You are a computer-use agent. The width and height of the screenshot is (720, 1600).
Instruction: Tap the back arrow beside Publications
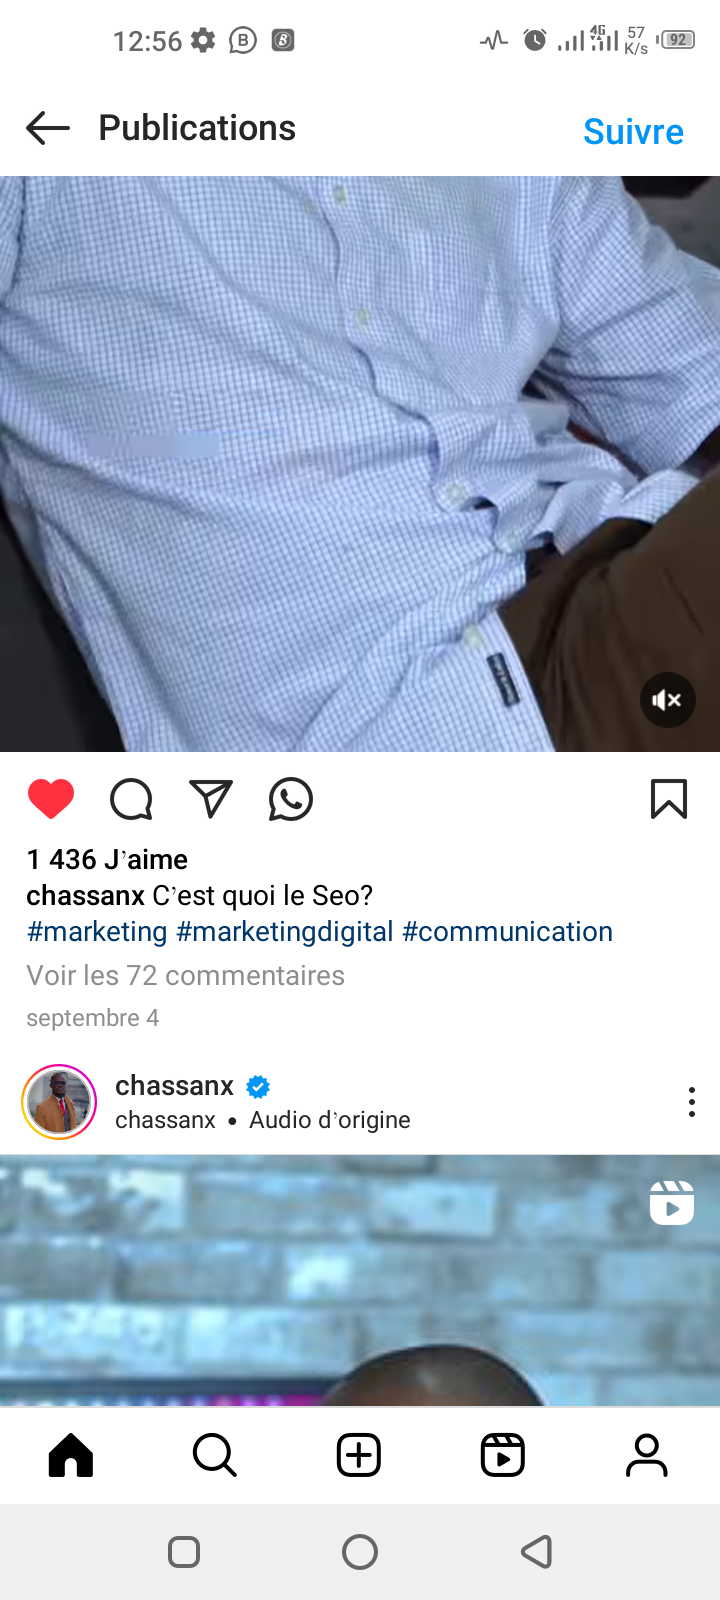pos(48,128)
